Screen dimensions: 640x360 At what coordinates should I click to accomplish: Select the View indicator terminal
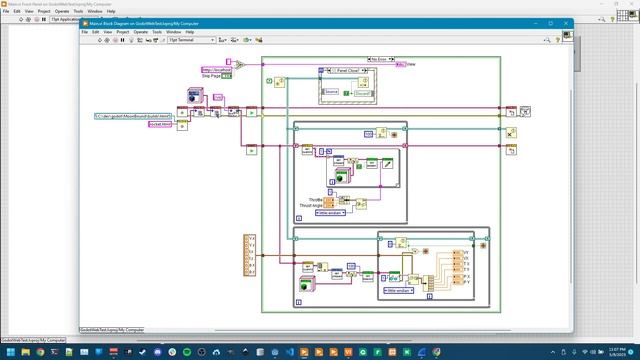point(401,64)
